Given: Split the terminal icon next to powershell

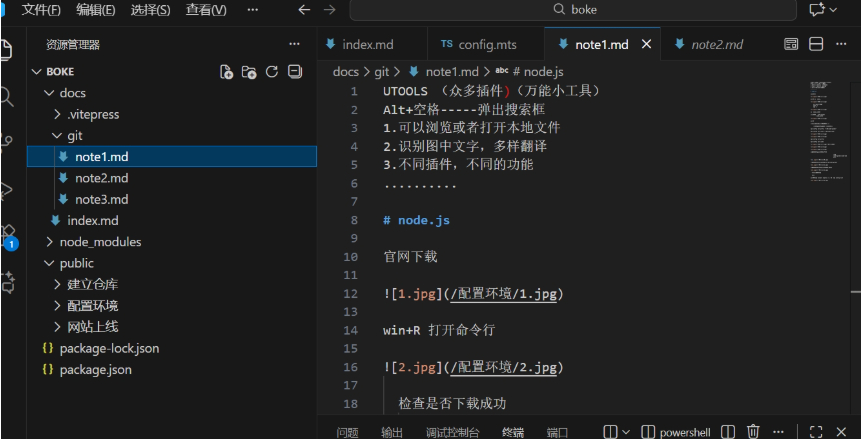Looking at the screenshot, I should click(728, 432).
